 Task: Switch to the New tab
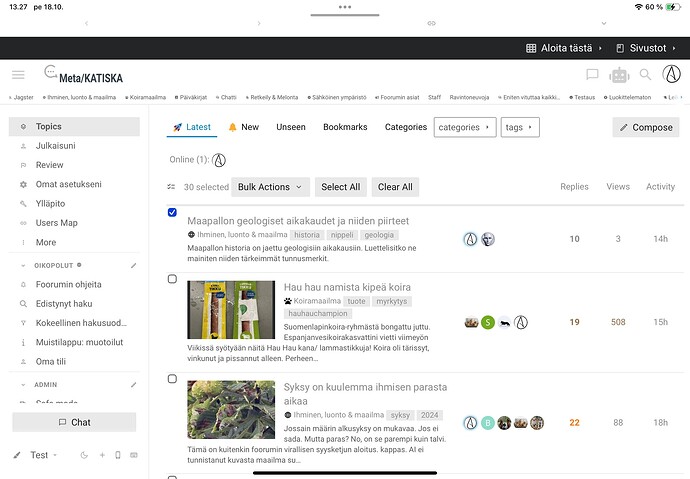pyautogui.click(x=244, y=127)
